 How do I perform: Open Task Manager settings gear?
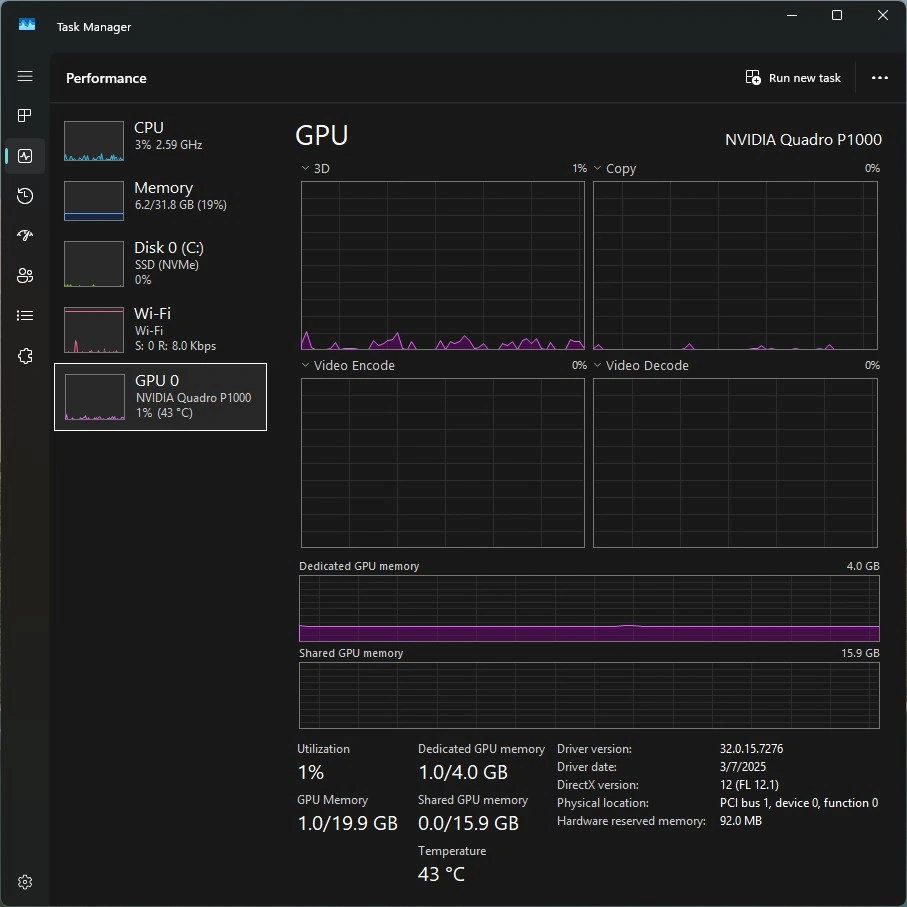[x=25, y=882]
